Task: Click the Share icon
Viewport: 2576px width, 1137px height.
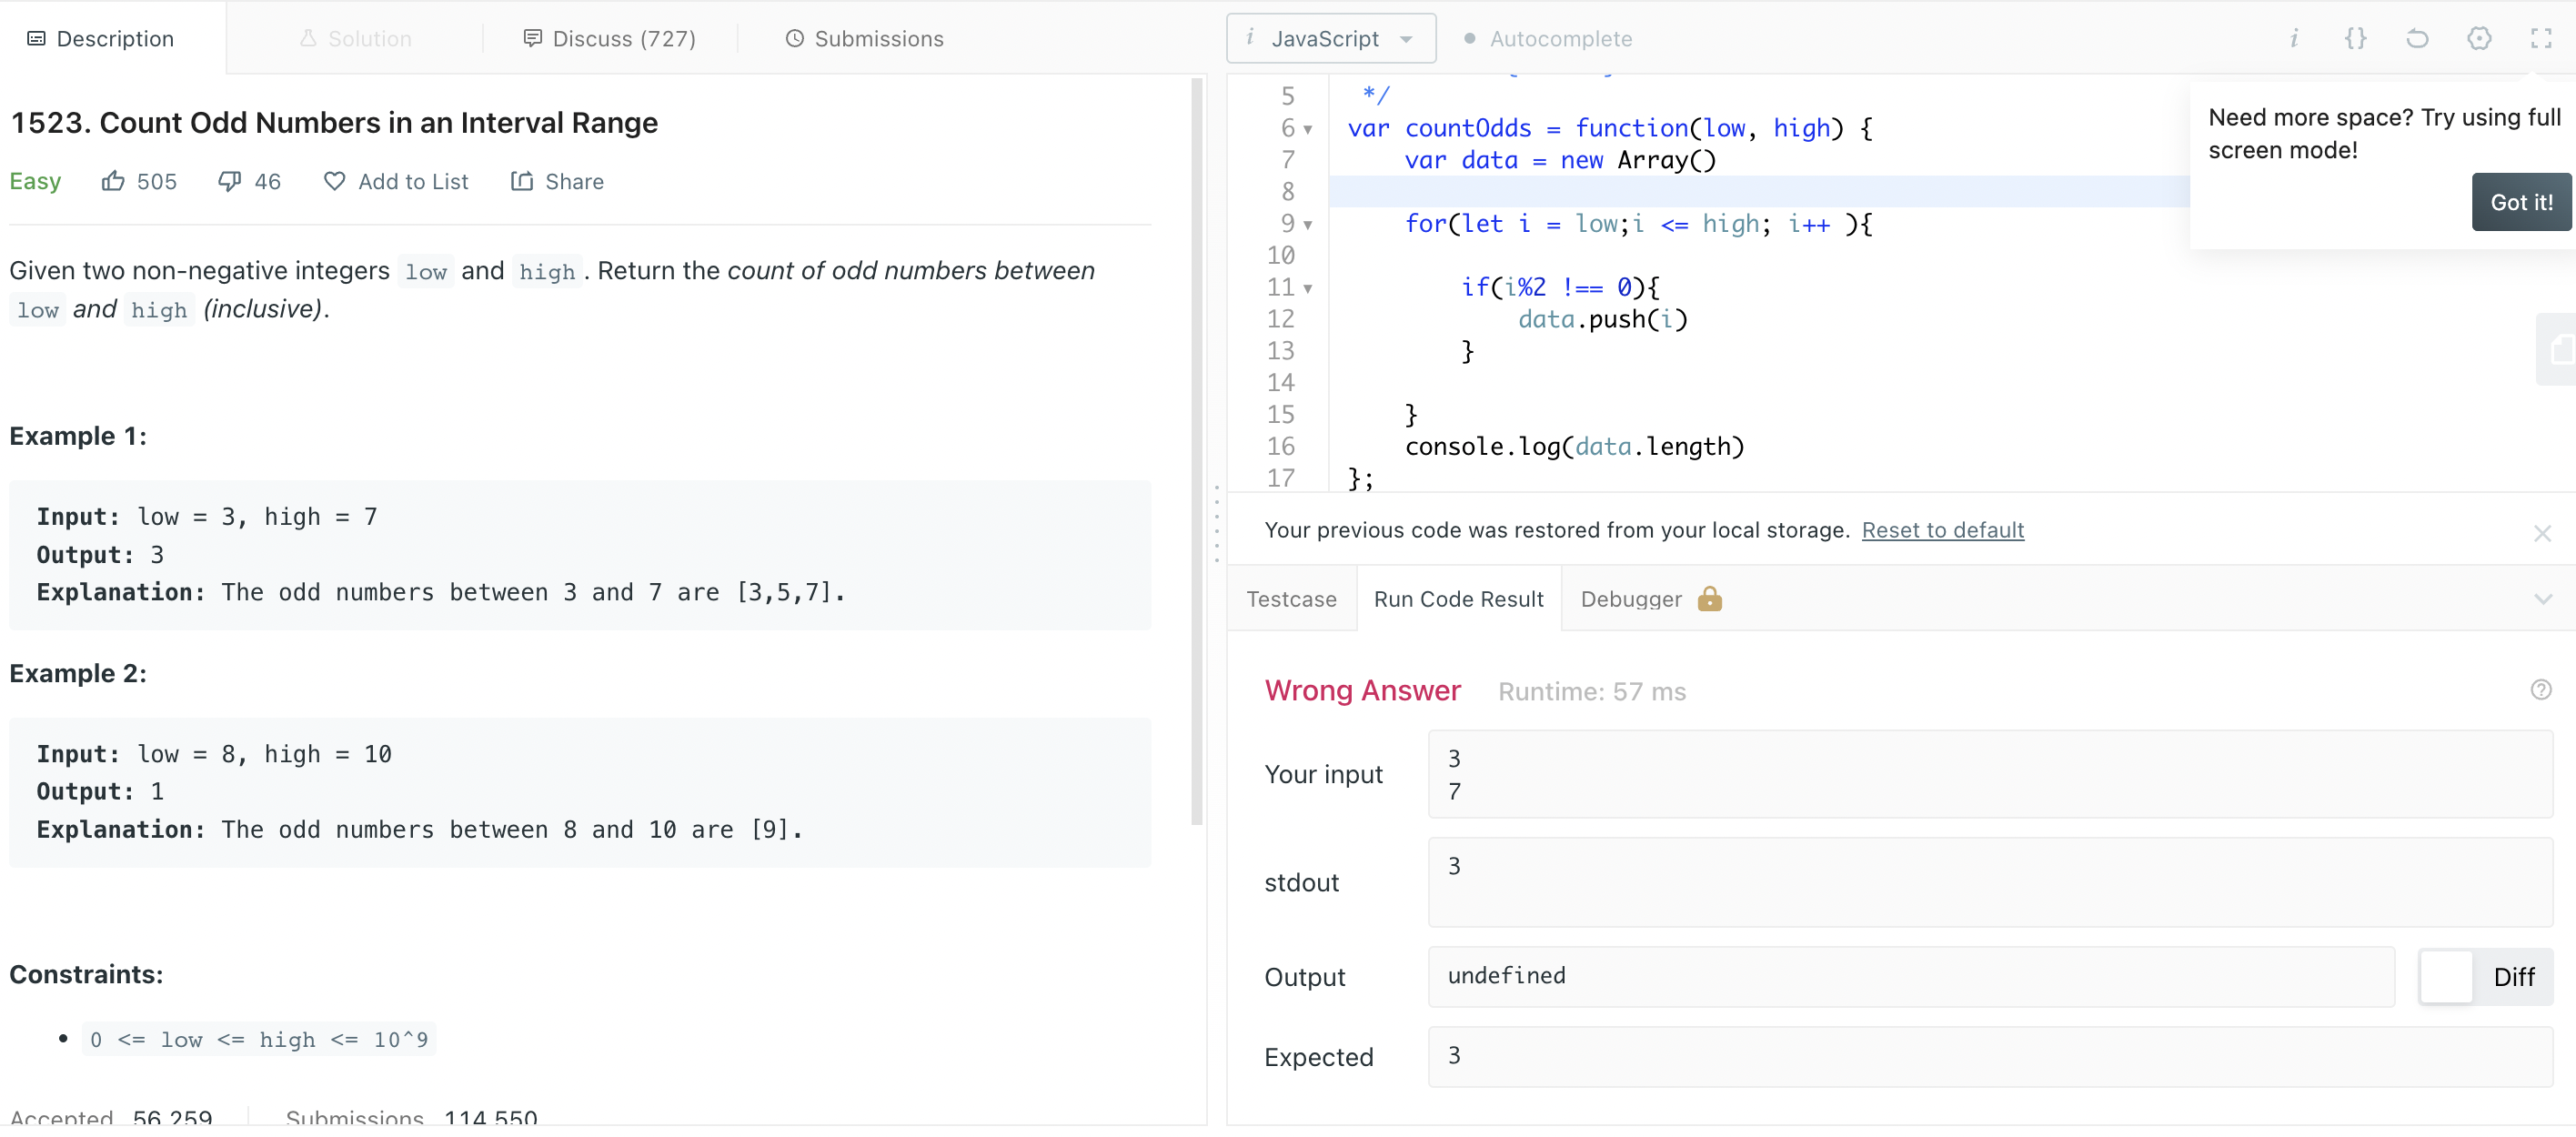Action: [521, 181]
